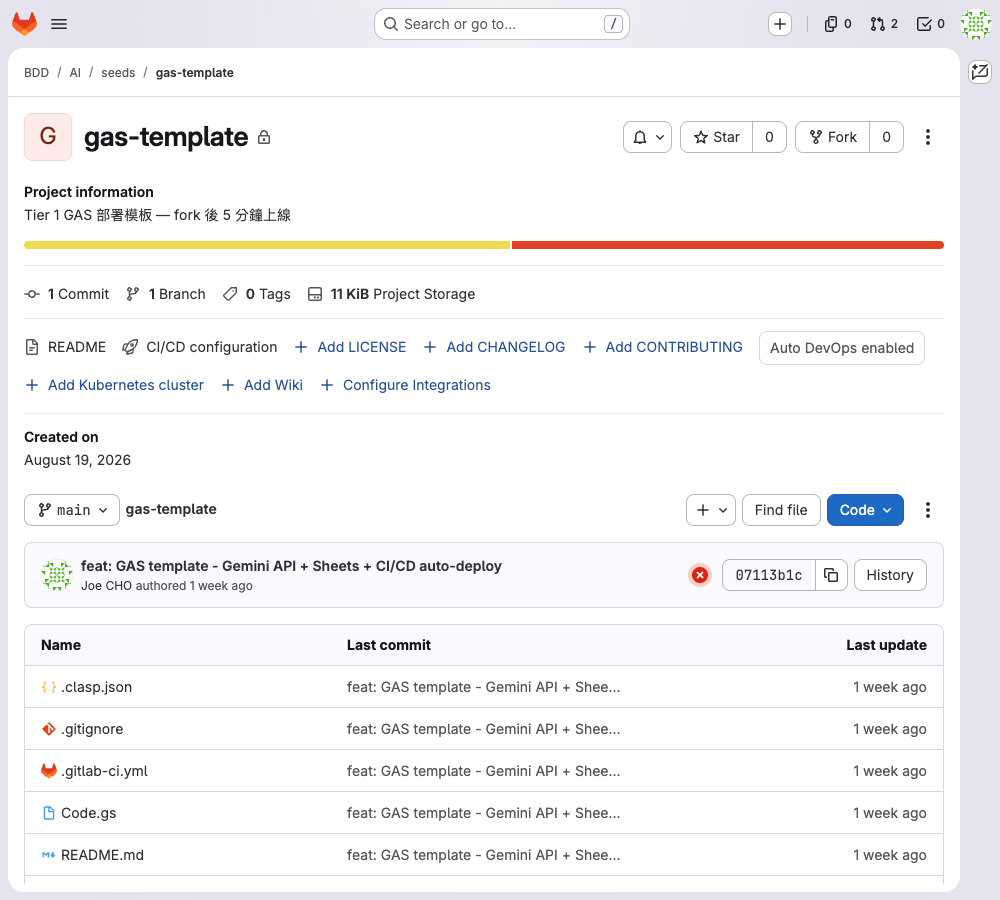
Task: Open the GitLab home logo
Action: click(24, 24)
